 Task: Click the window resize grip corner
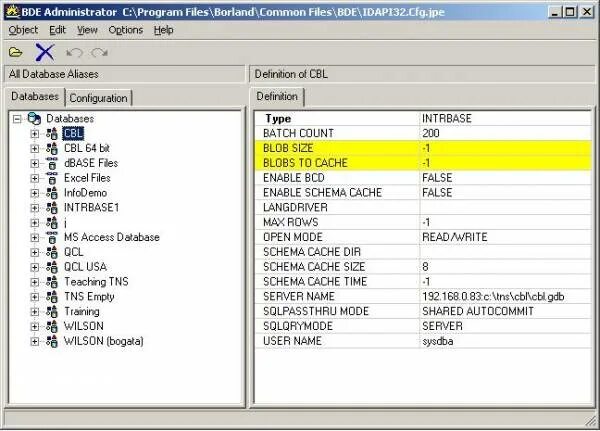tap(591, 422)
